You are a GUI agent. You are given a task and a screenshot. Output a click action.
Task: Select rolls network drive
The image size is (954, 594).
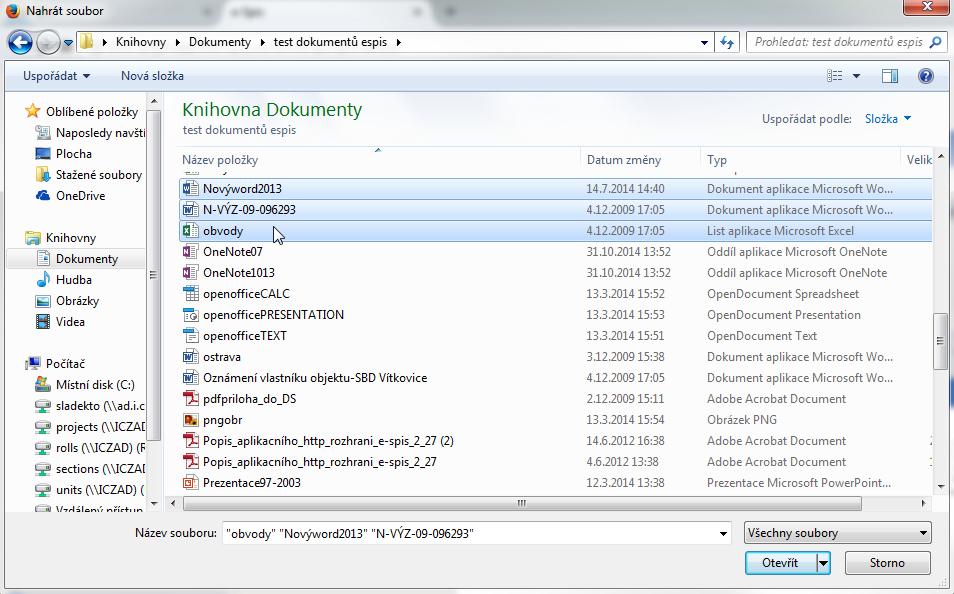coord(100,448)
